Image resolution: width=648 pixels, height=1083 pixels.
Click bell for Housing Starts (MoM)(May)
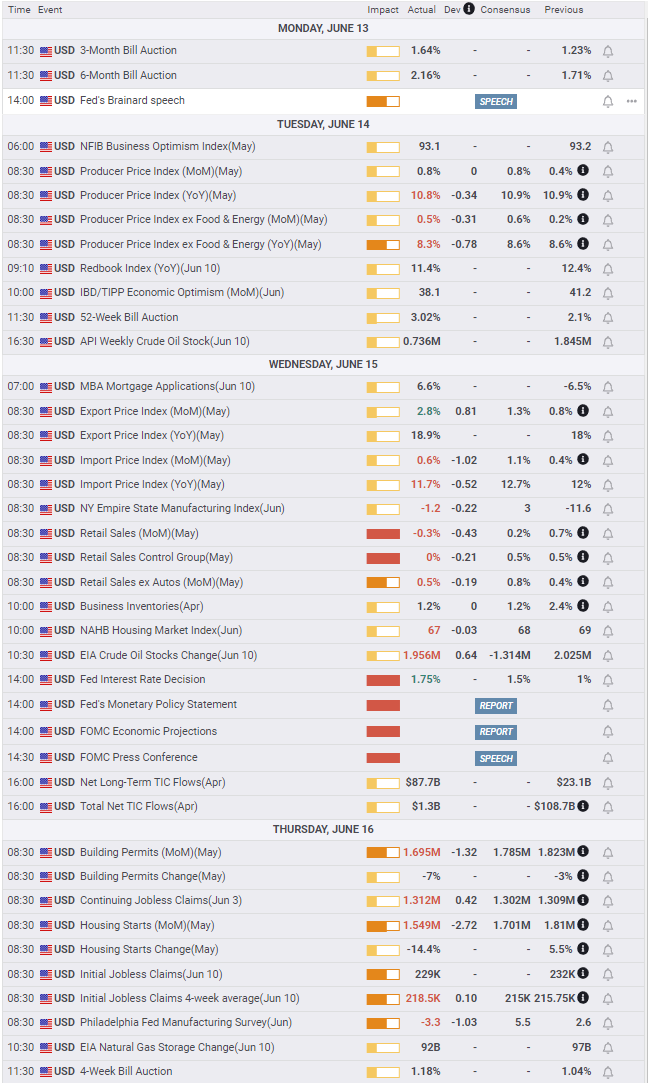click(x=608, y=926)
